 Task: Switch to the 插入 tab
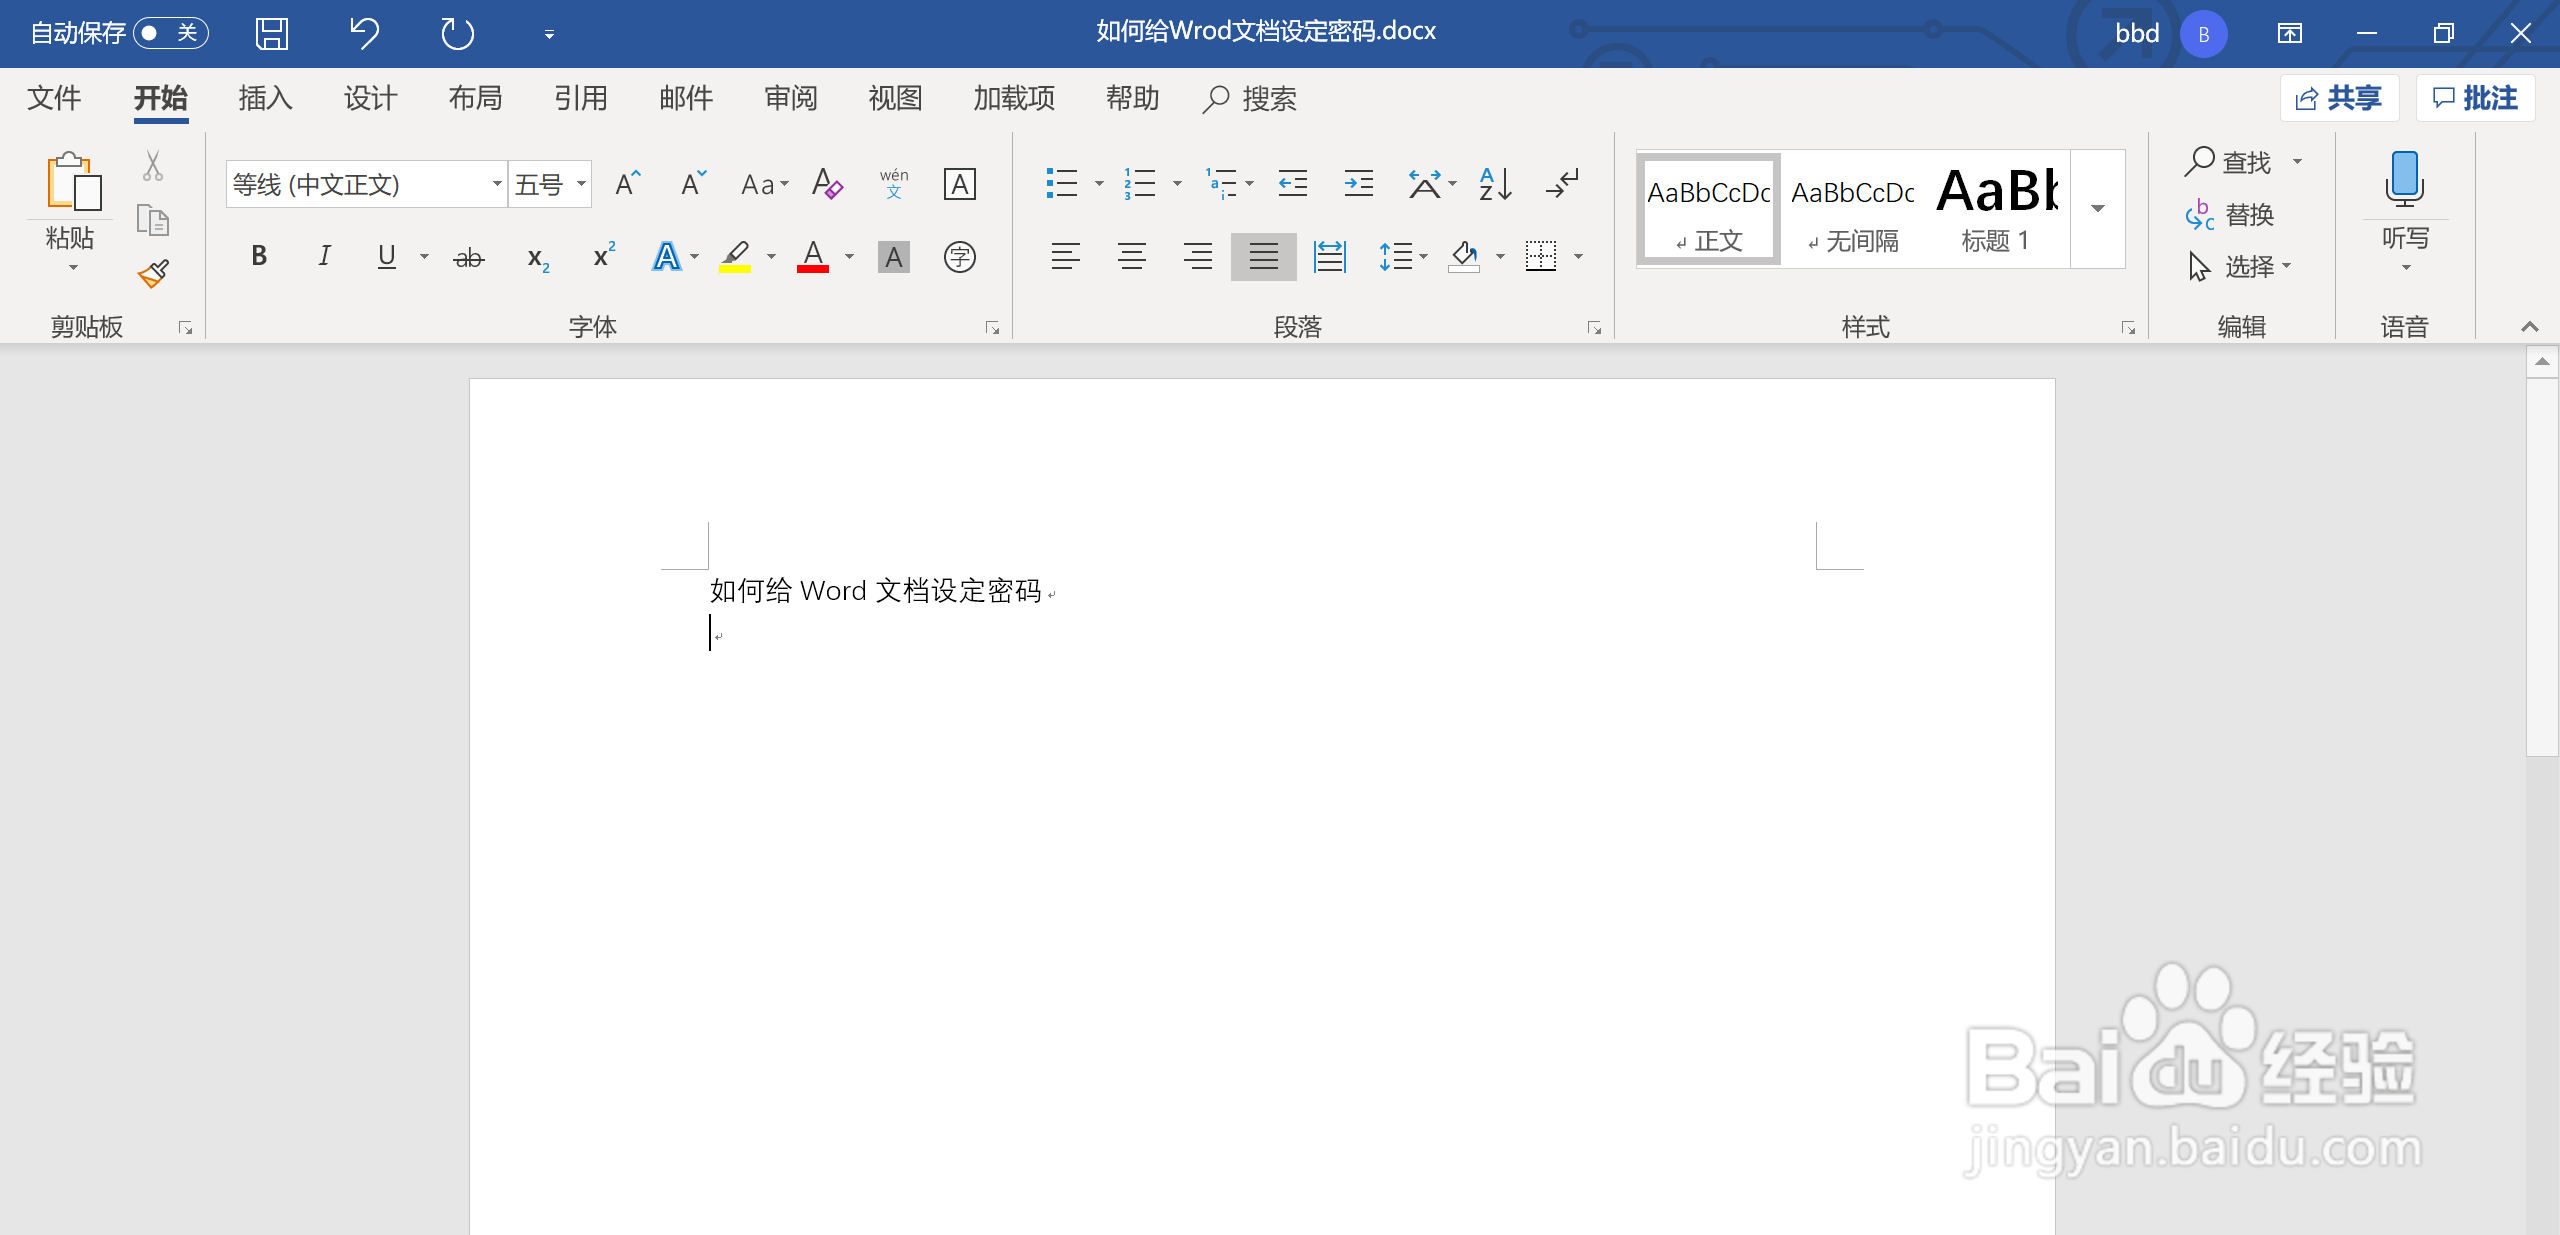(266, 98)
